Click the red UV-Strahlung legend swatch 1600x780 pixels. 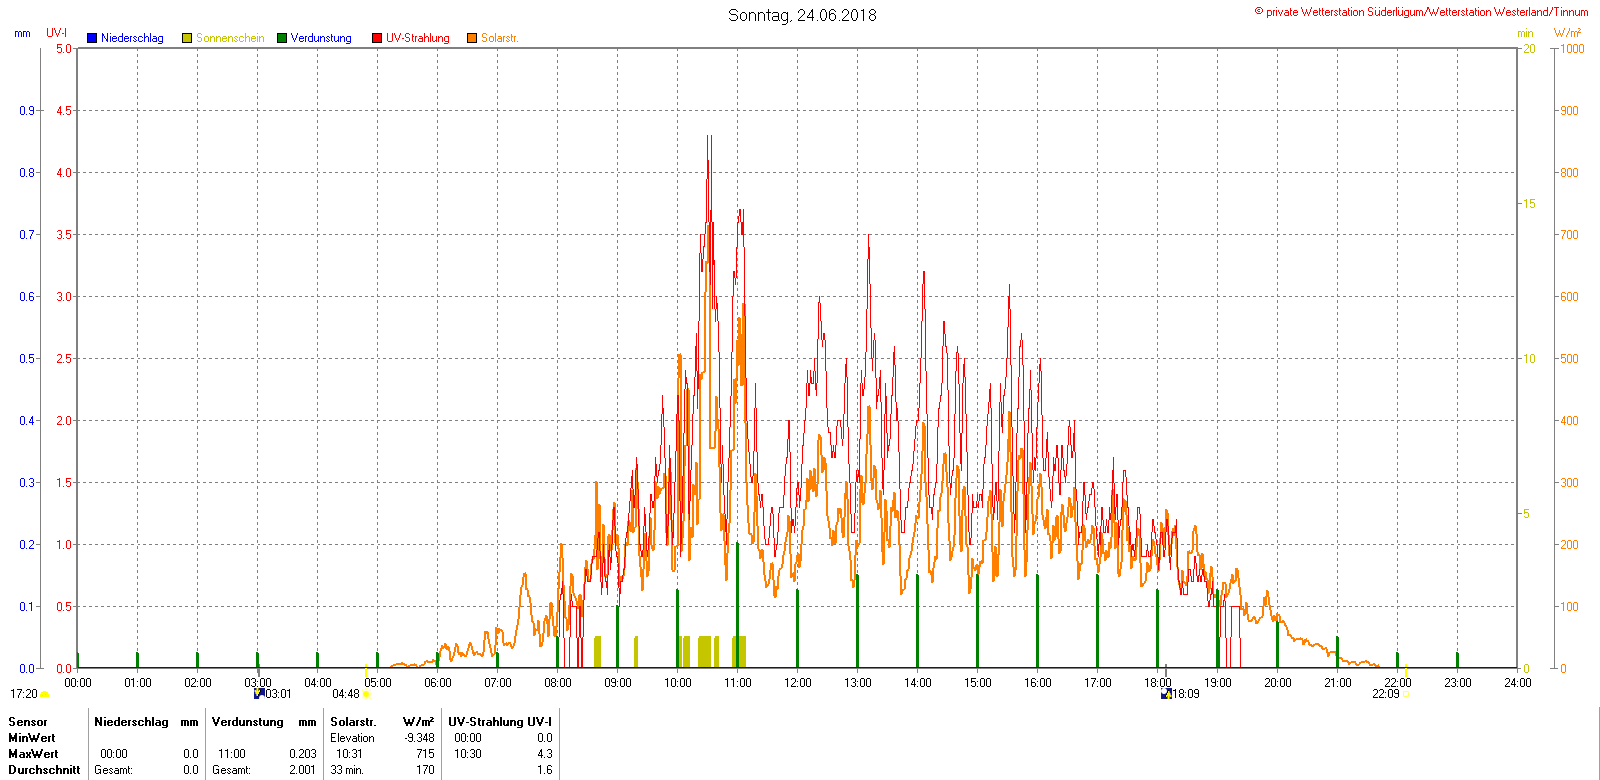pos(377,38)
